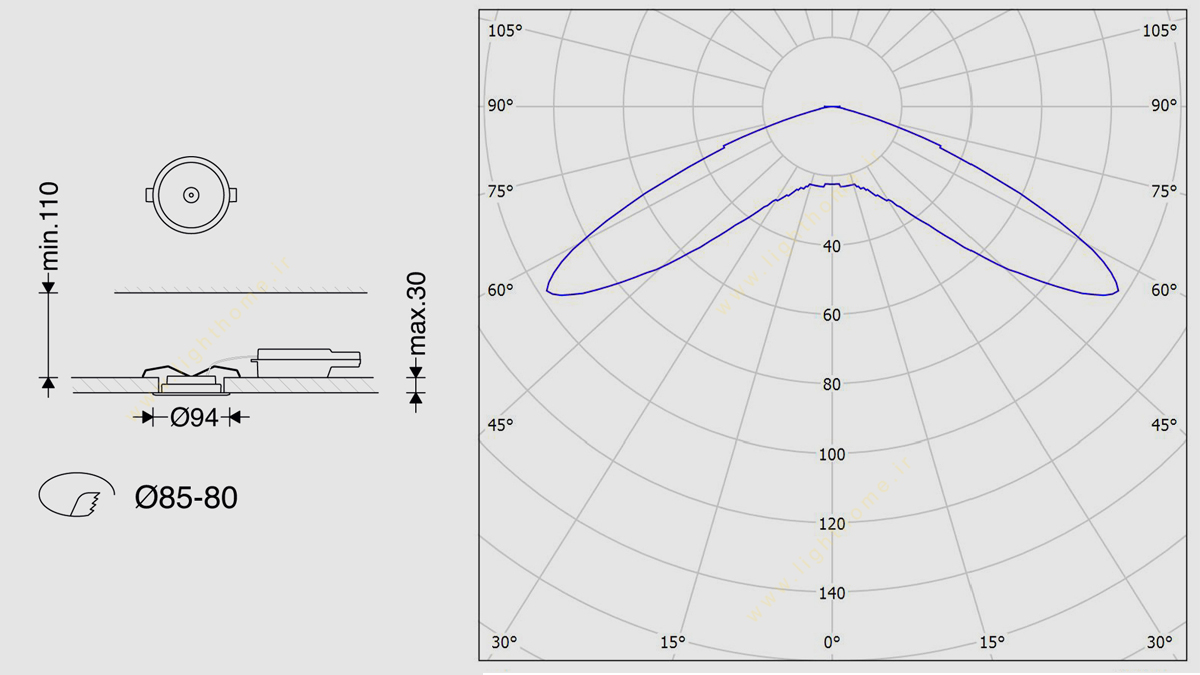Click the 45° label on chart's right edge

pos(1164,425)
